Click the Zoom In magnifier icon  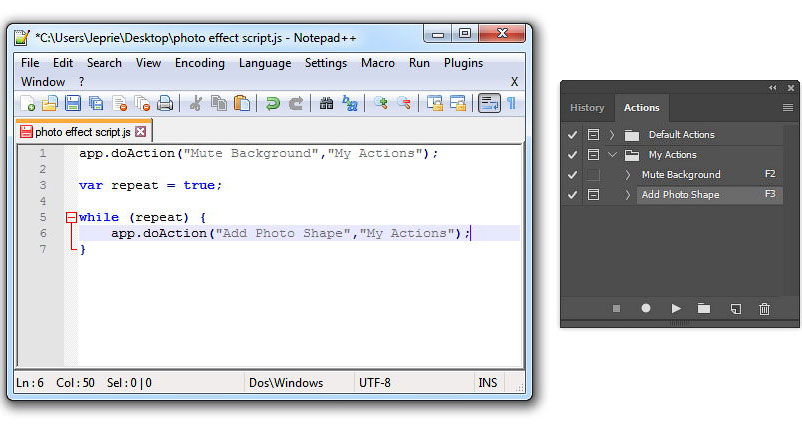[x=380, y=103]
